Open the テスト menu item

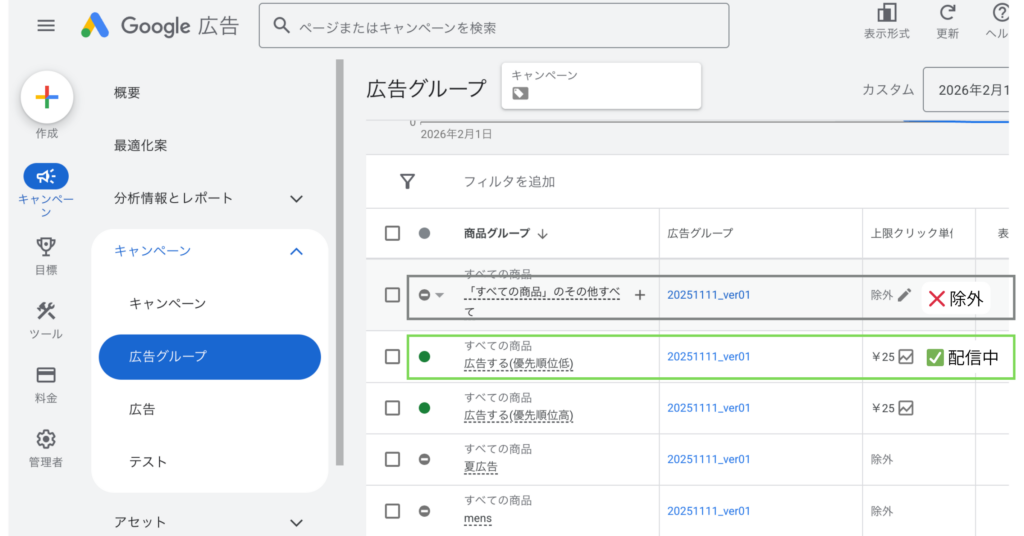tap(148, 462)
